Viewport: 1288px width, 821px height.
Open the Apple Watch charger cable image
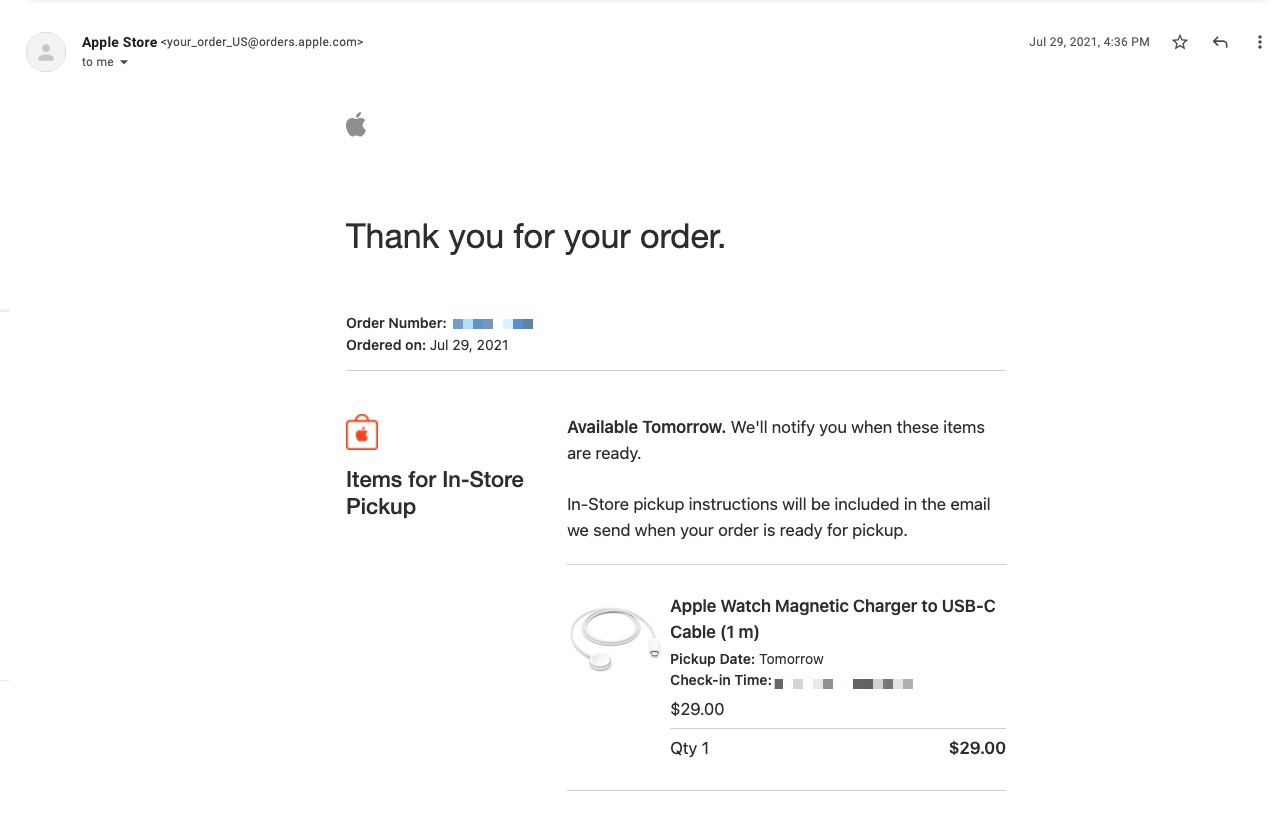point(614,637)
